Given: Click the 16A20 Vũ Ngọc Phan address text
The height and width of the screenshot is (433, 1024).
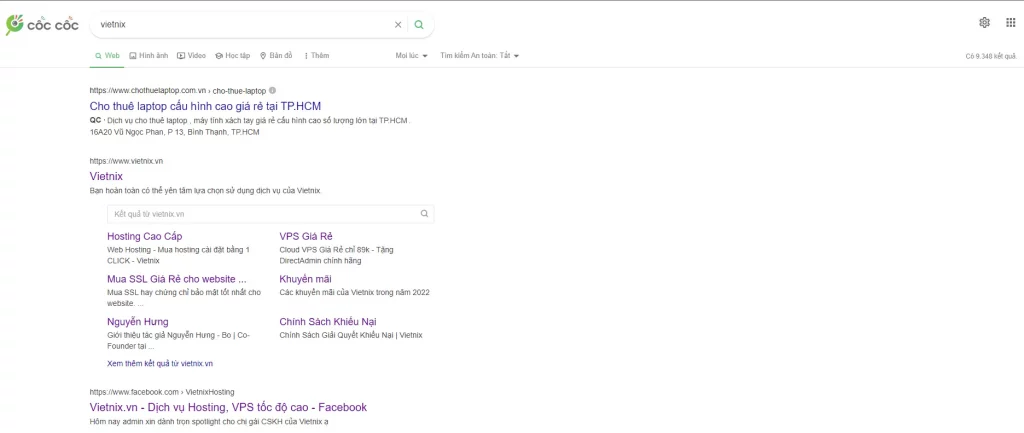Looking at the screenshot, I should click(174, 132).
